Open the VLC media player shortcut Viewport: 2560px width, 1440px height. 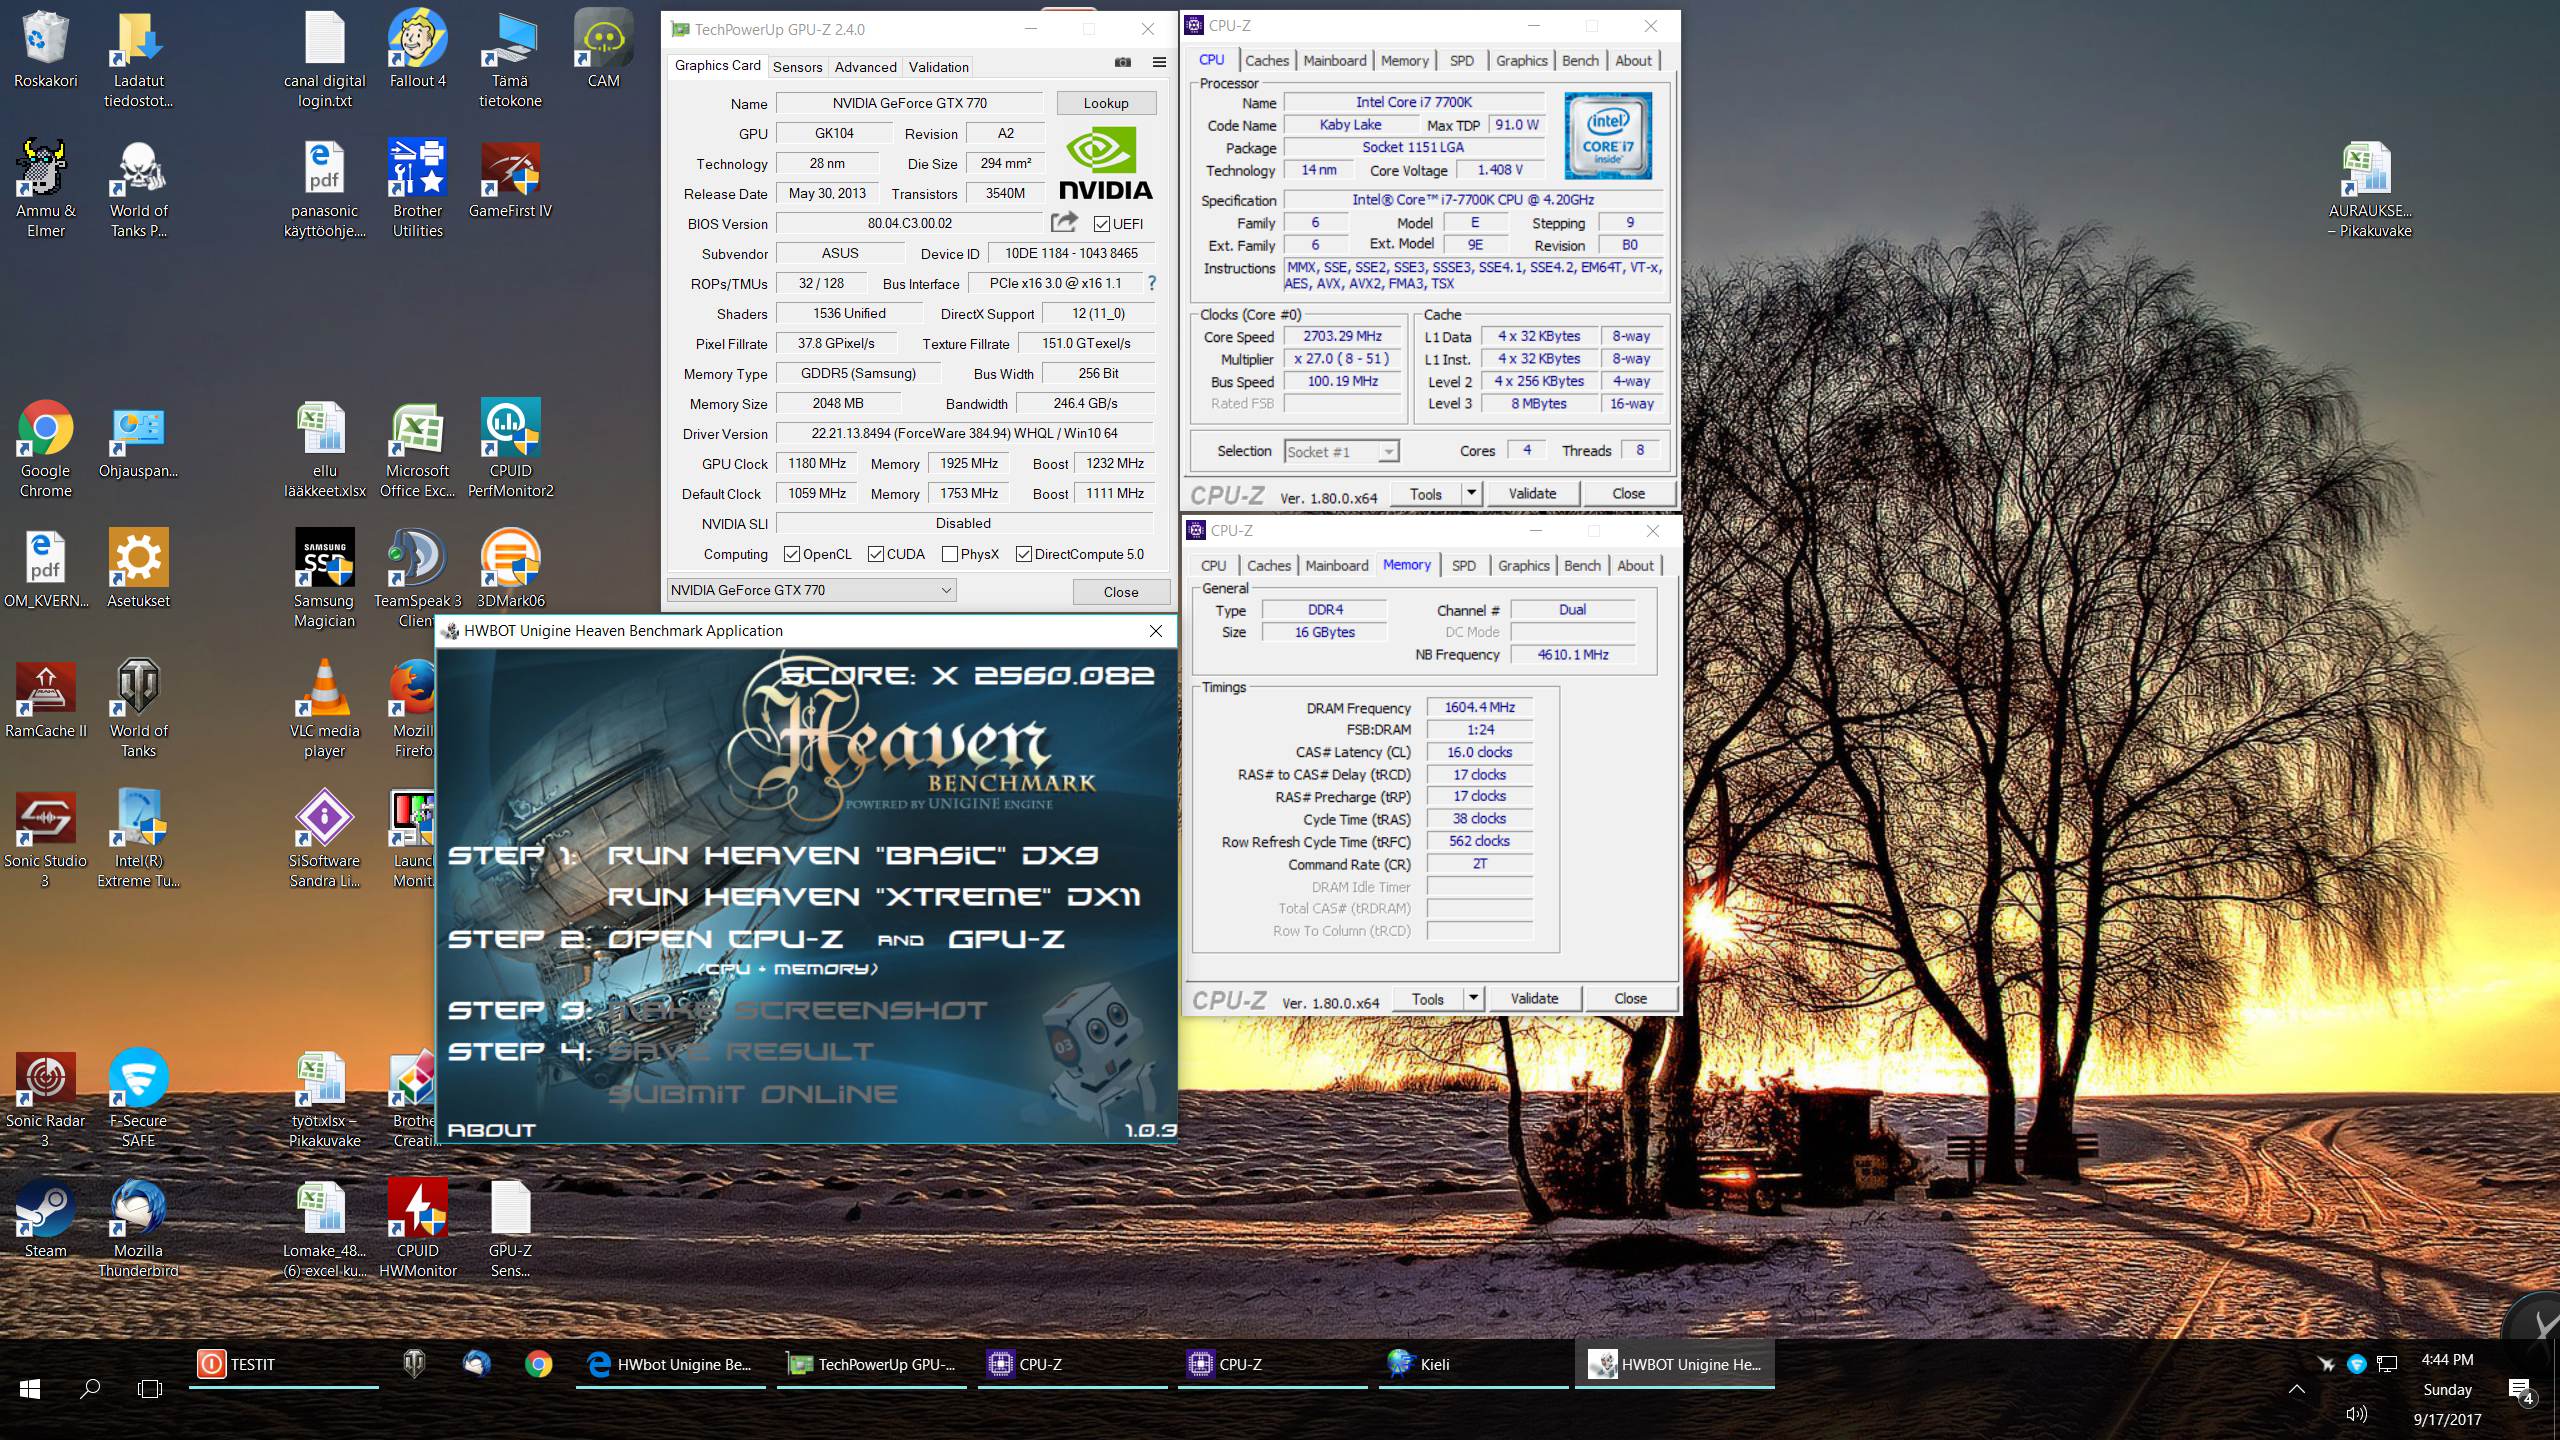click(324, 710)
